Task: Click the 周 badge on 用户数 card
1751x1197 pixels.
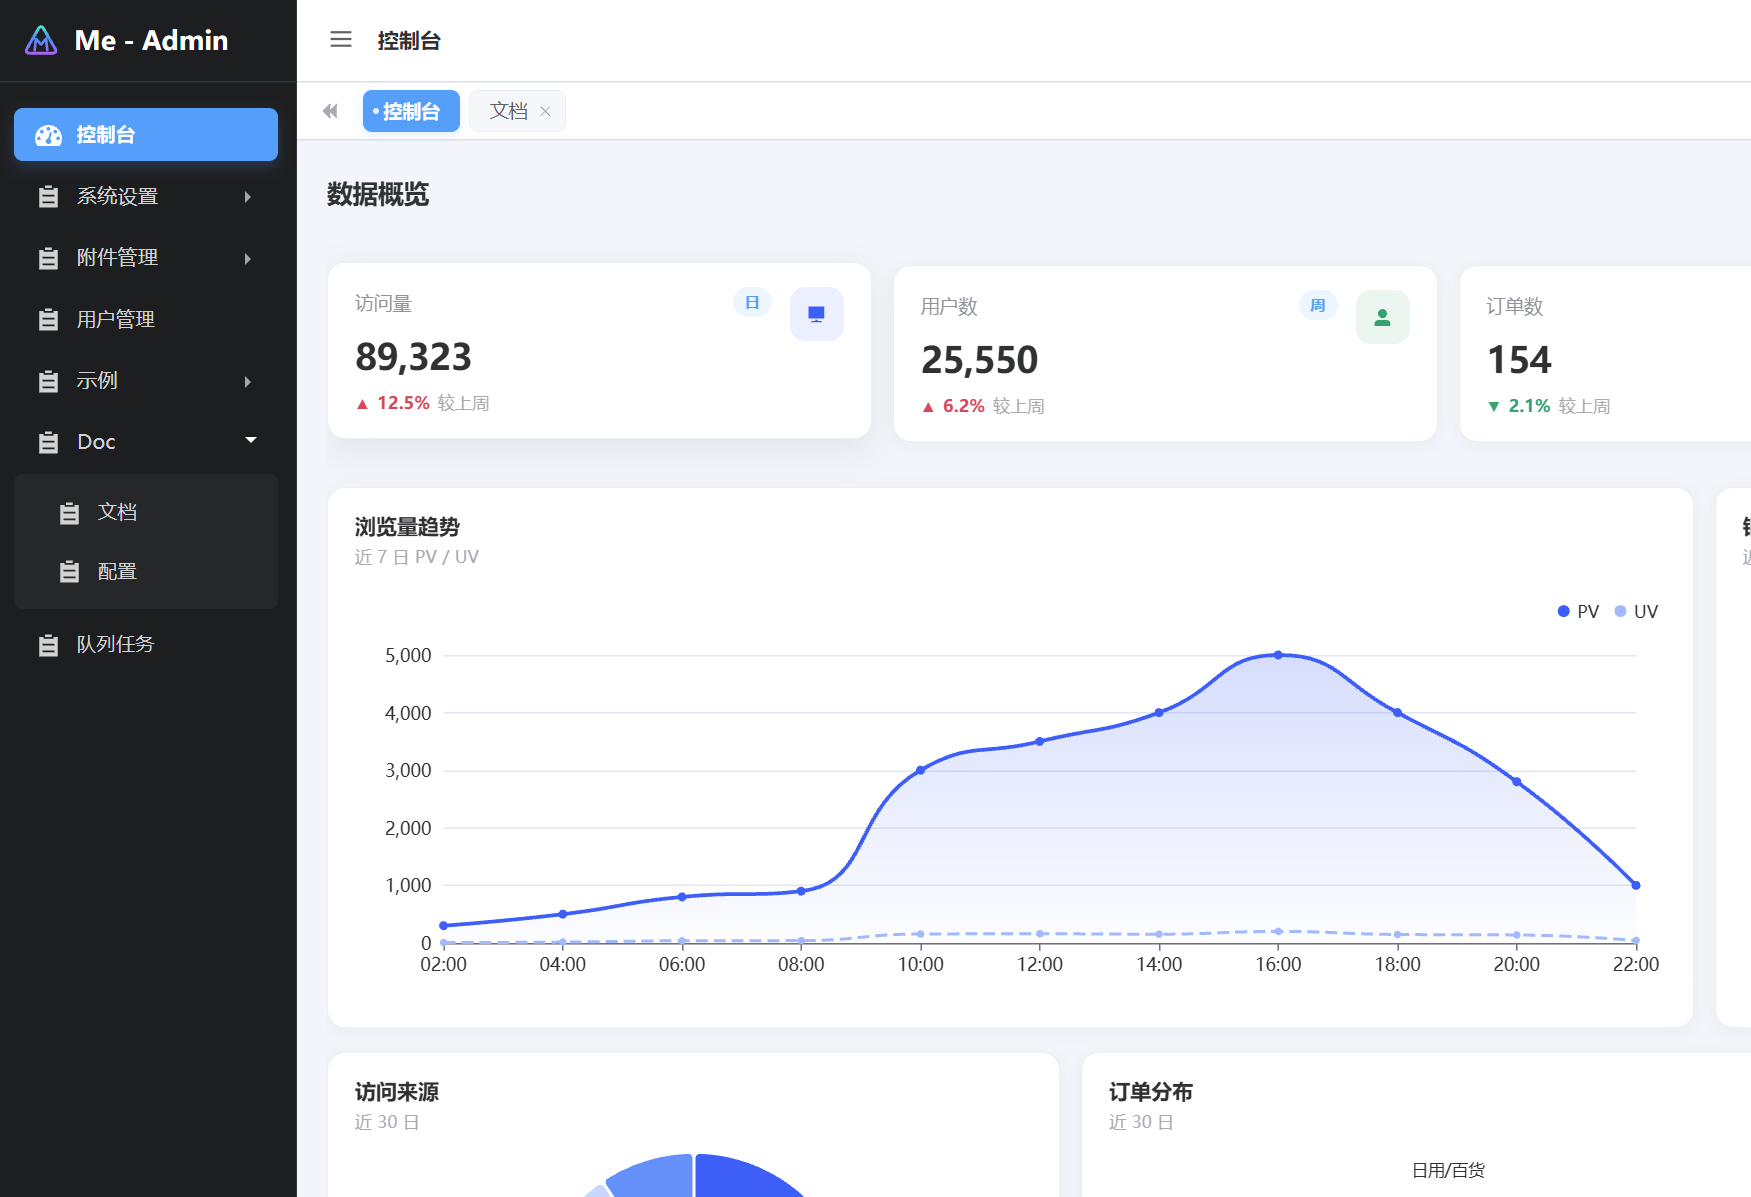Action: click(x=1318, y=305)
